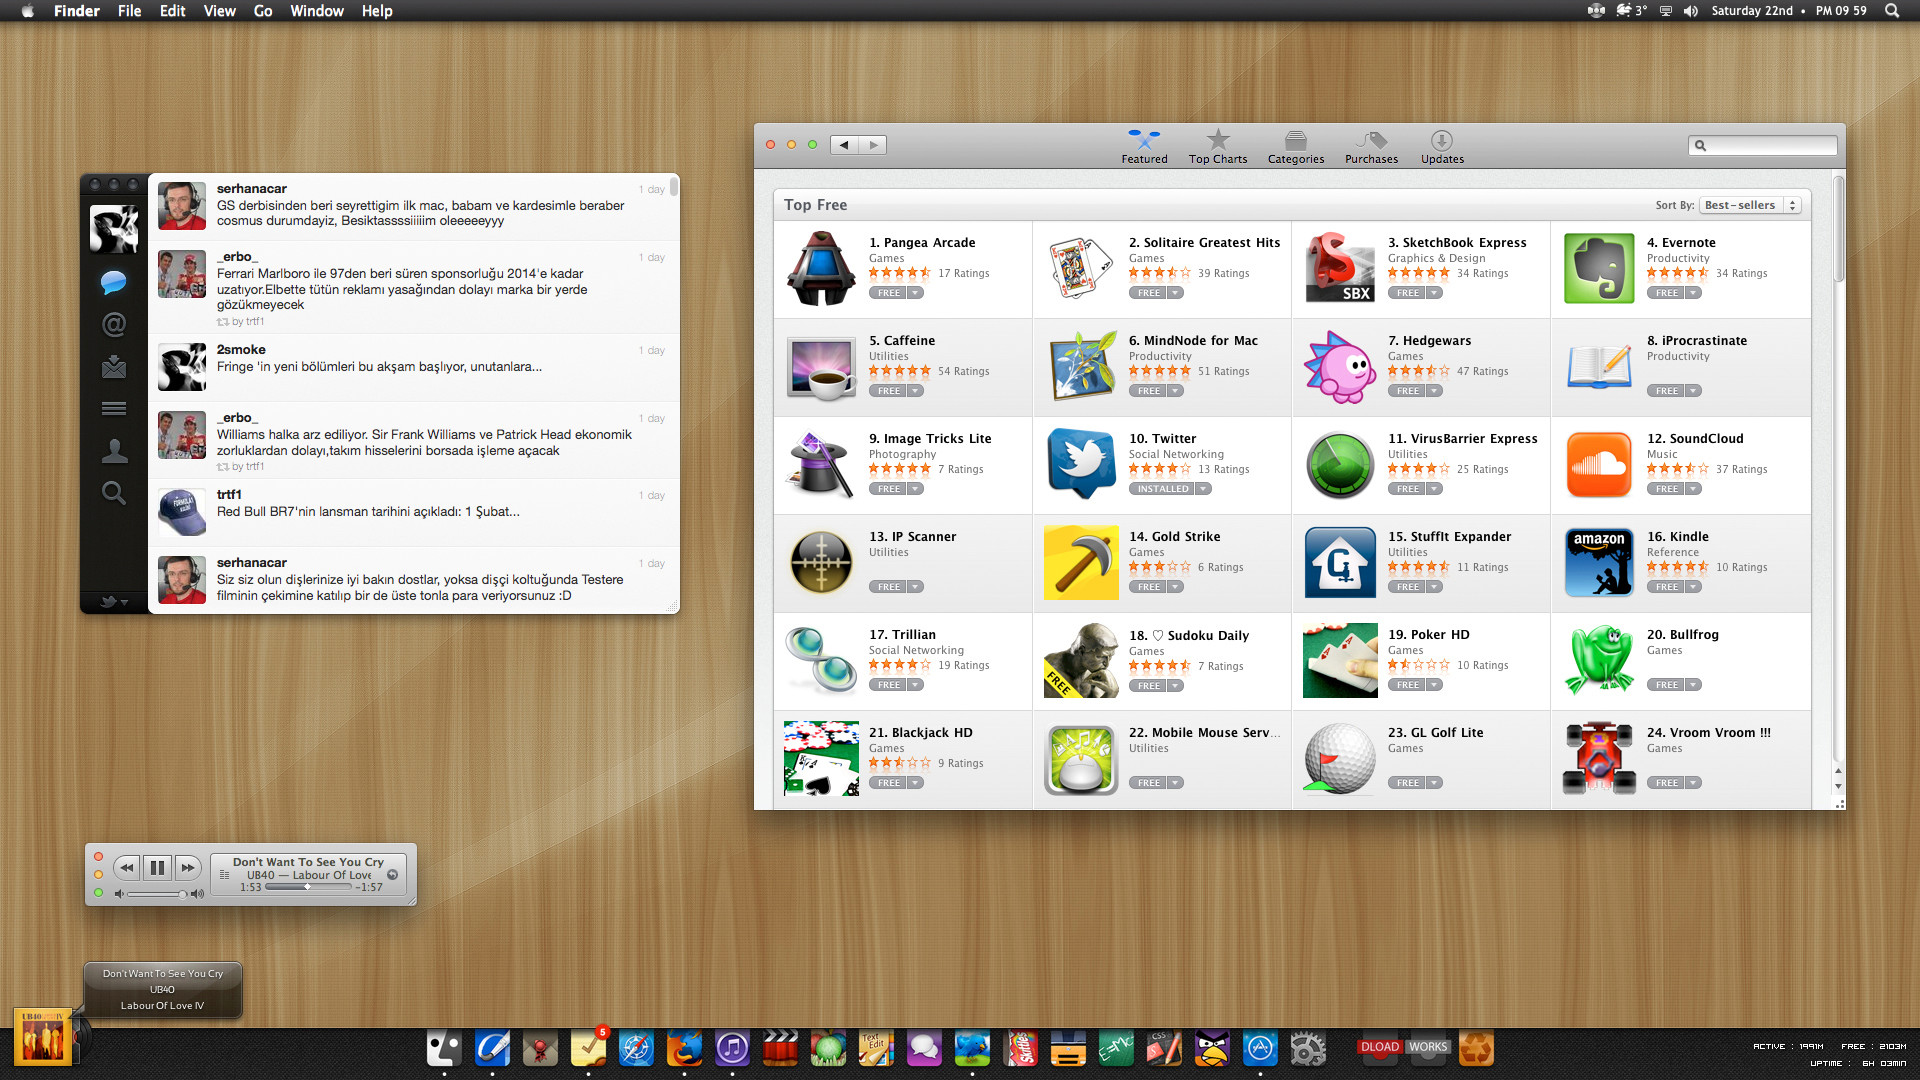Expand the arrow beside Caffeine FREE button
The width and height of the screenshot is (1920, 1080).
[x=916, y=391]
